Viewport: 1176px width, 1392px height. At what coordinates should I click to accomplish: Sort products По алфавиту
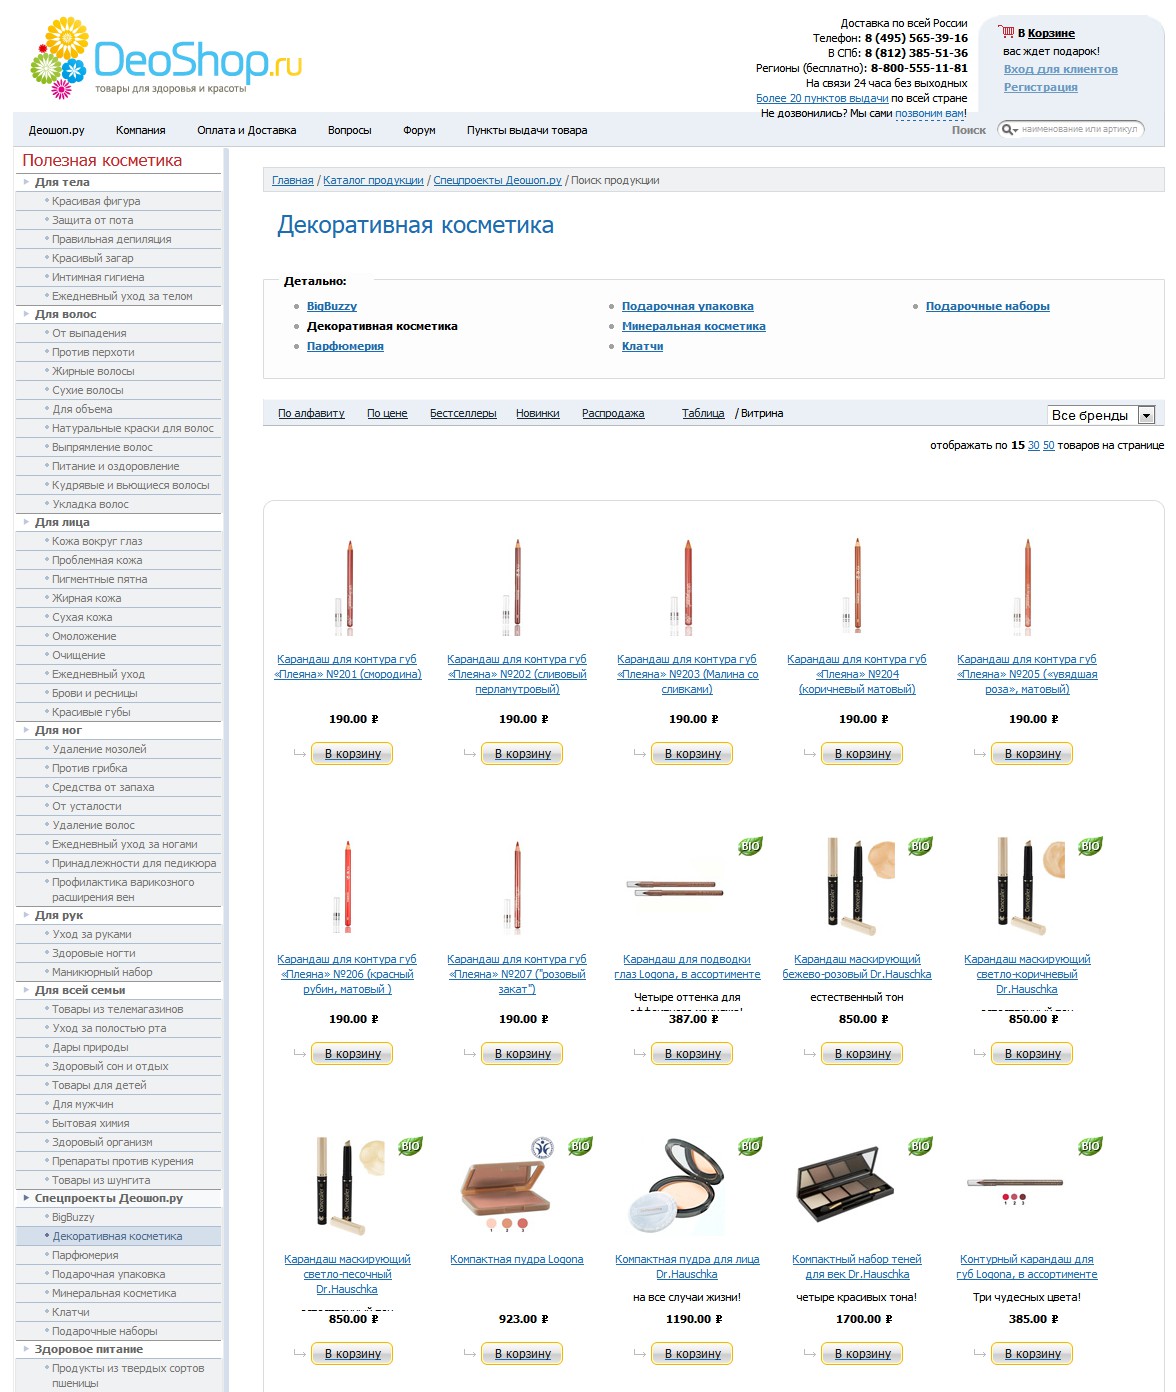click(311, 413)
